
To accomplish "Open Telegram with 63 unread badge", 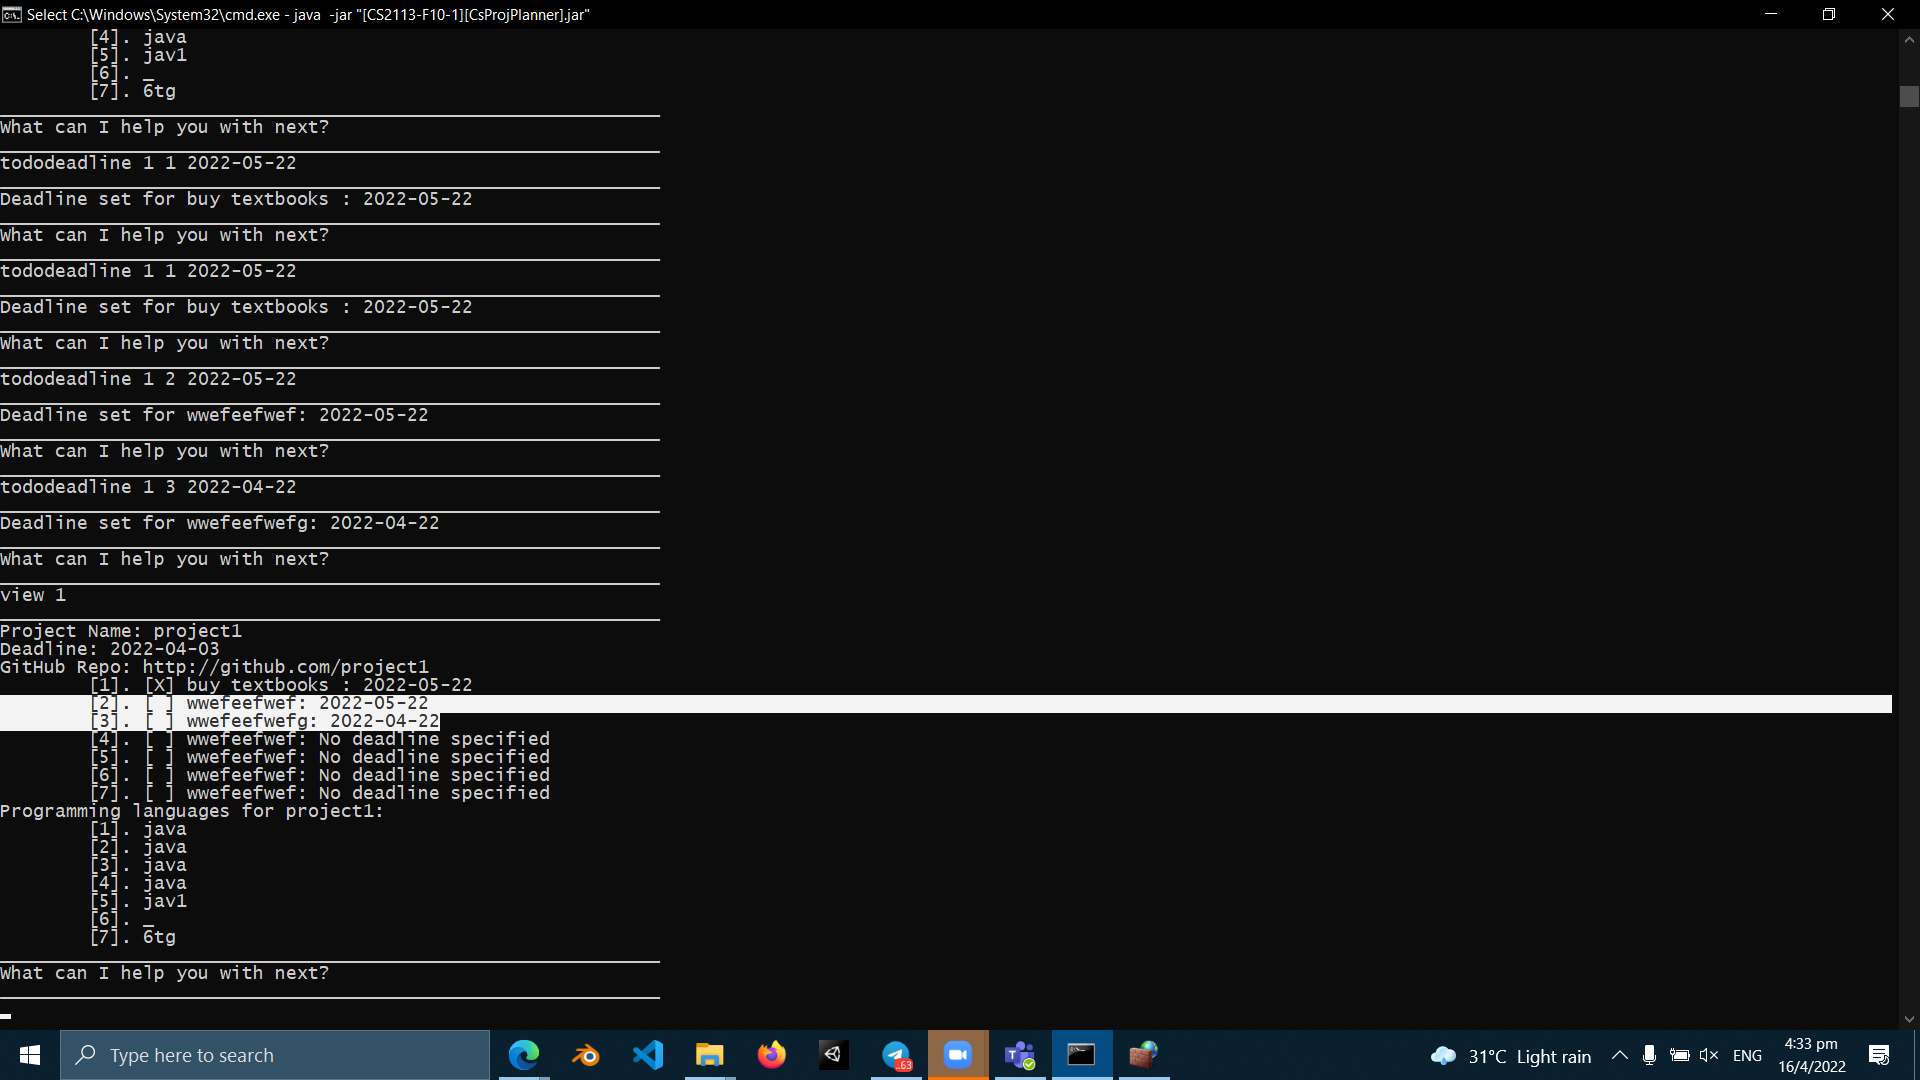I will click(x=896, y=1055).
